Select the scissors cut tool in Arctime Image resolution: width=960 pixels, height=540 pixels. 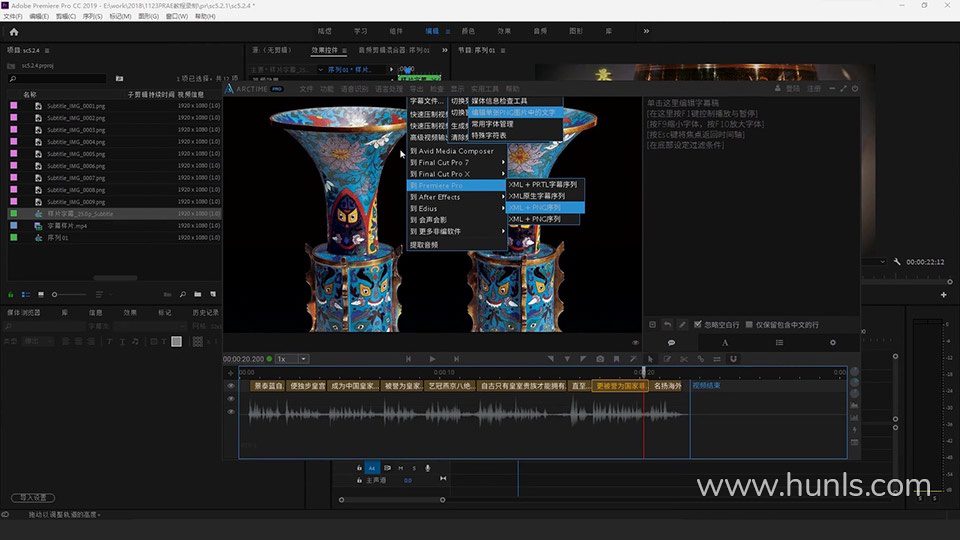point(682,359)
